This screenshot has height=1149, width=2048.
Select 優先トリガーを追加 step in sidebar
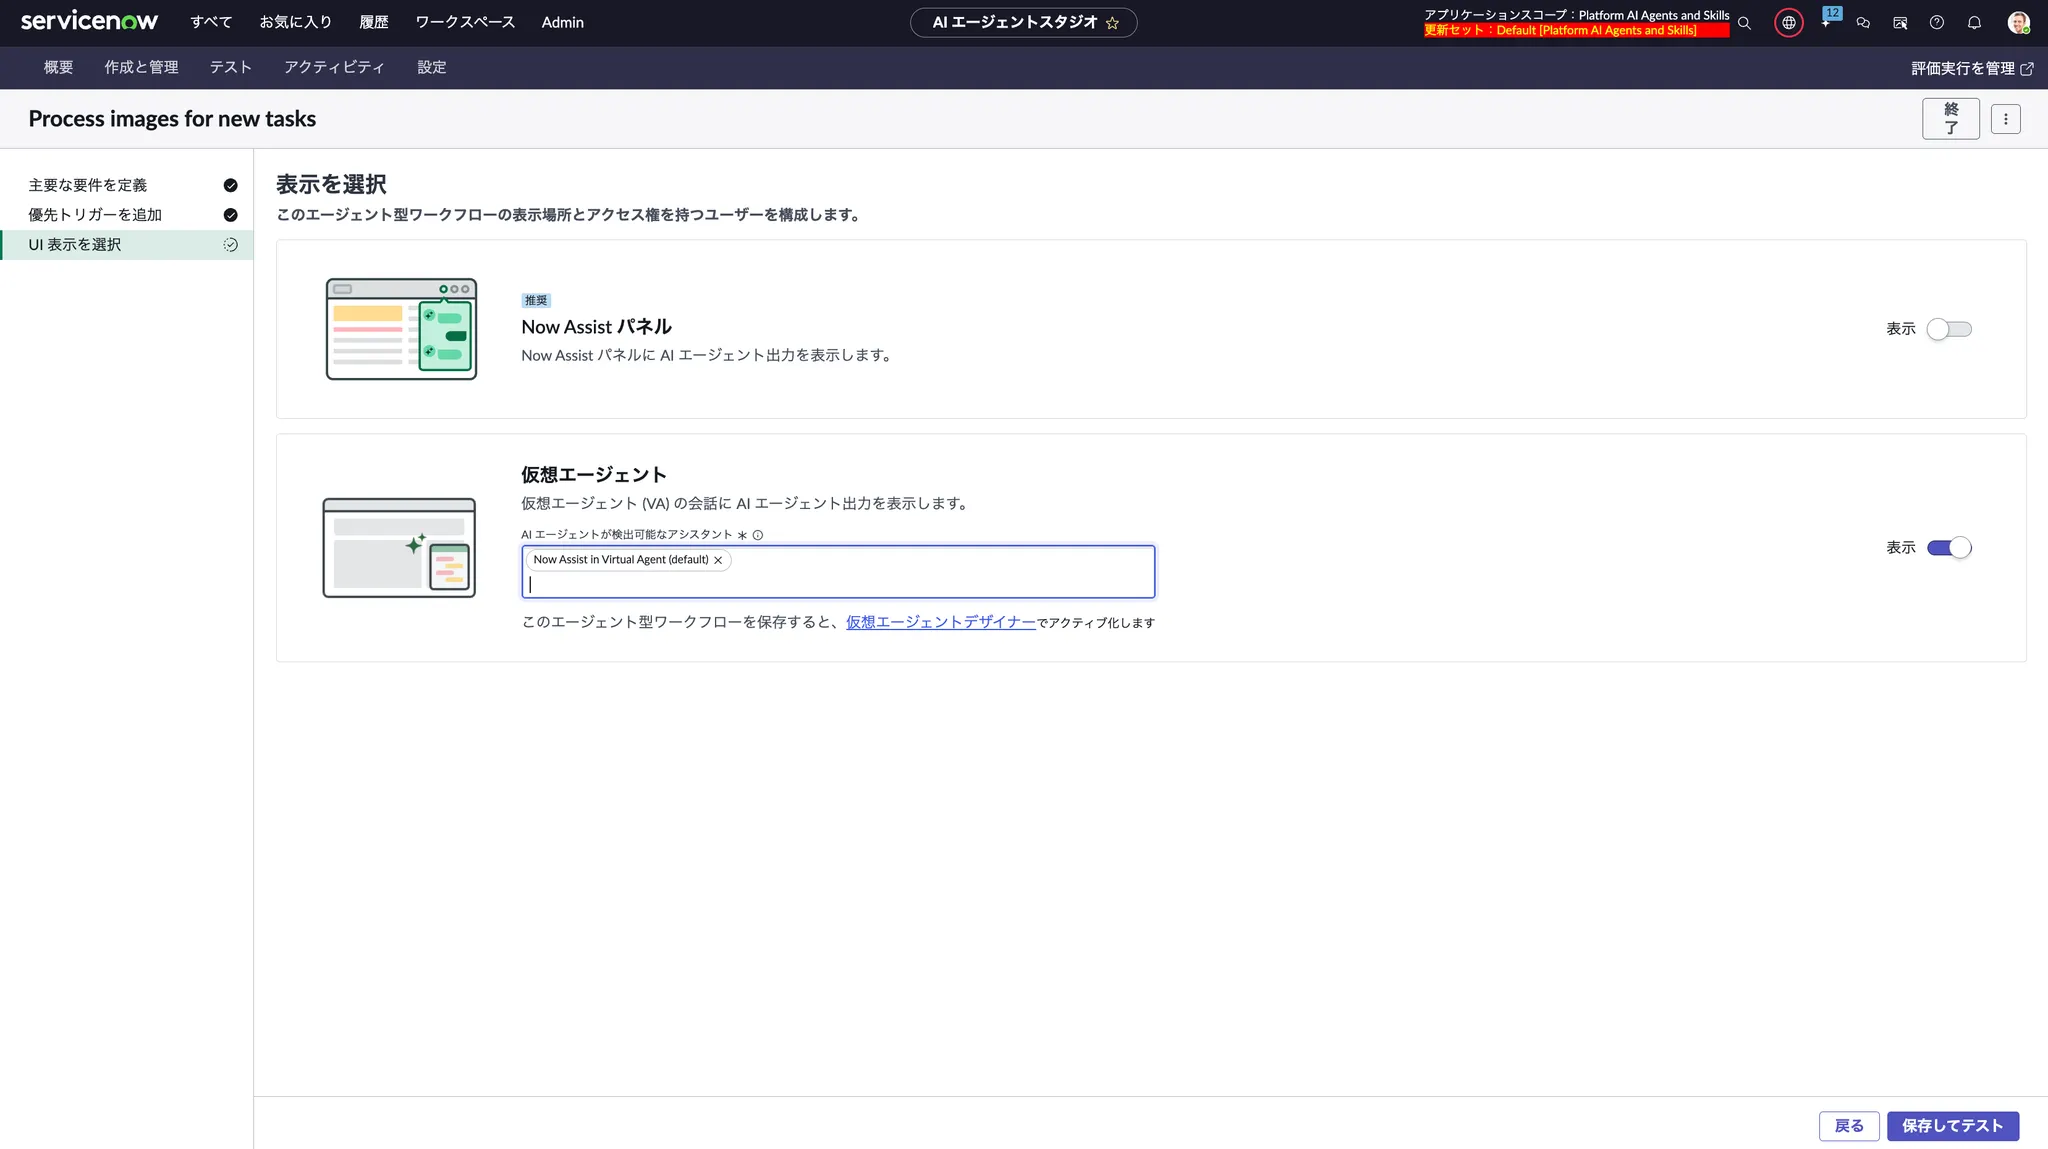(x=95, y=215)
